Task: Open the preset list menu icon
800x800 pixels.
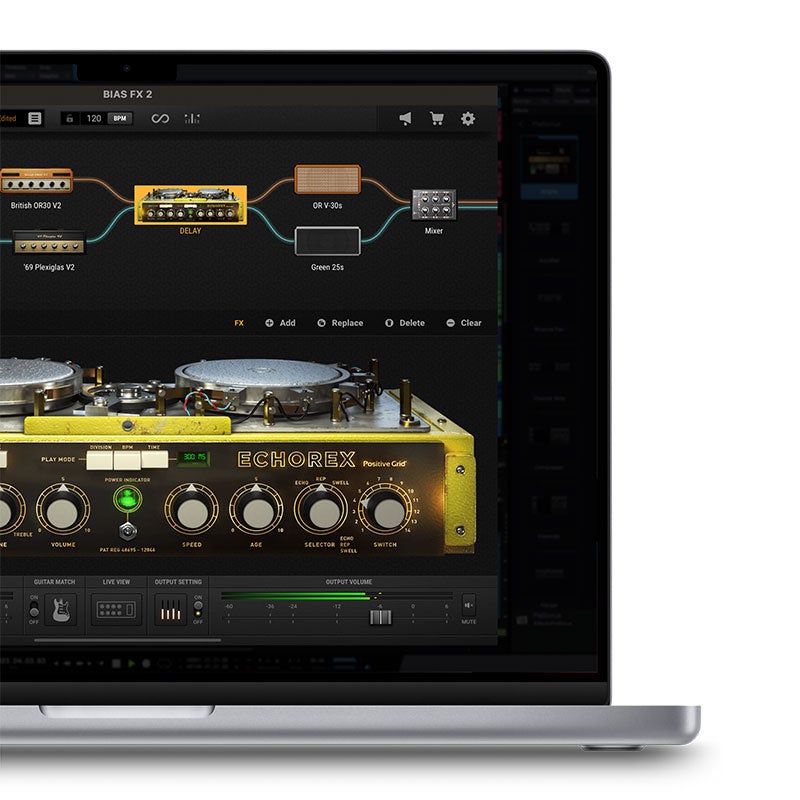Action: (35, 118)
